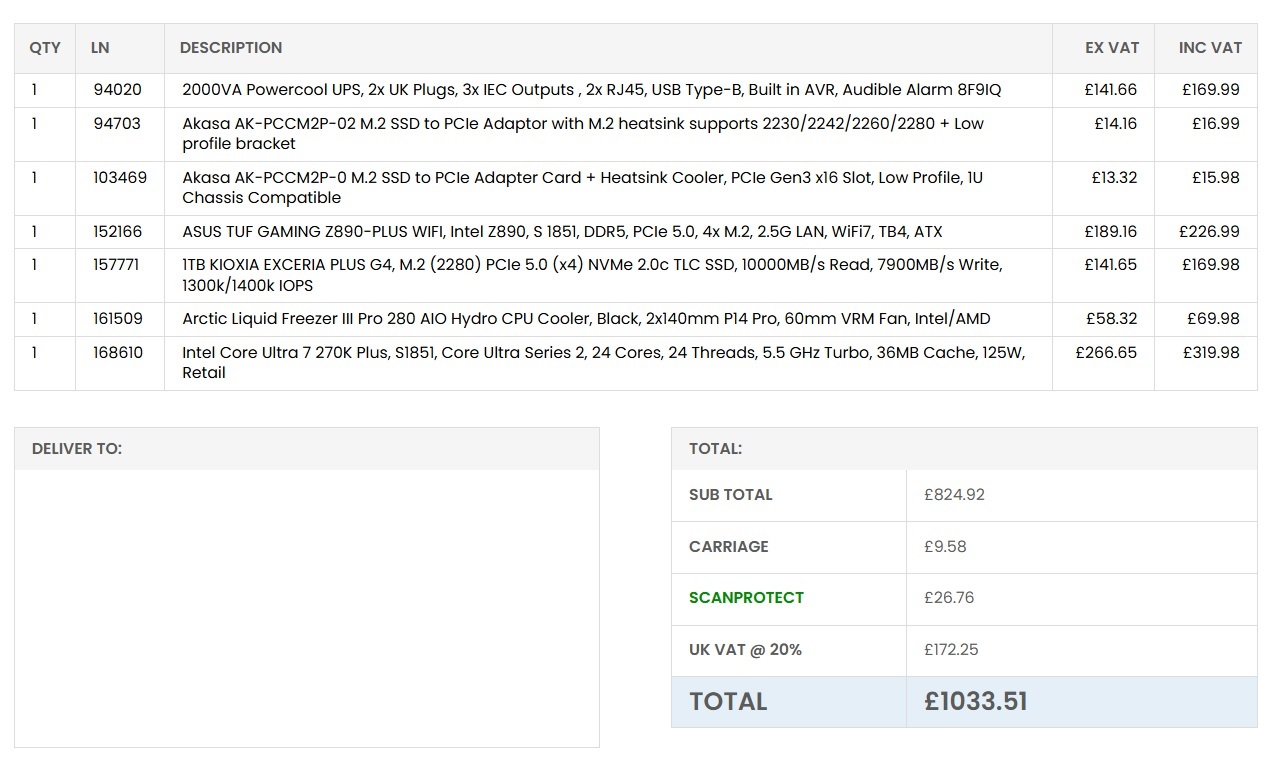Click the £141.66 ex VAT price
Image resolution: width=1283 pixels, height=757 pixels.
point(1110,90)
